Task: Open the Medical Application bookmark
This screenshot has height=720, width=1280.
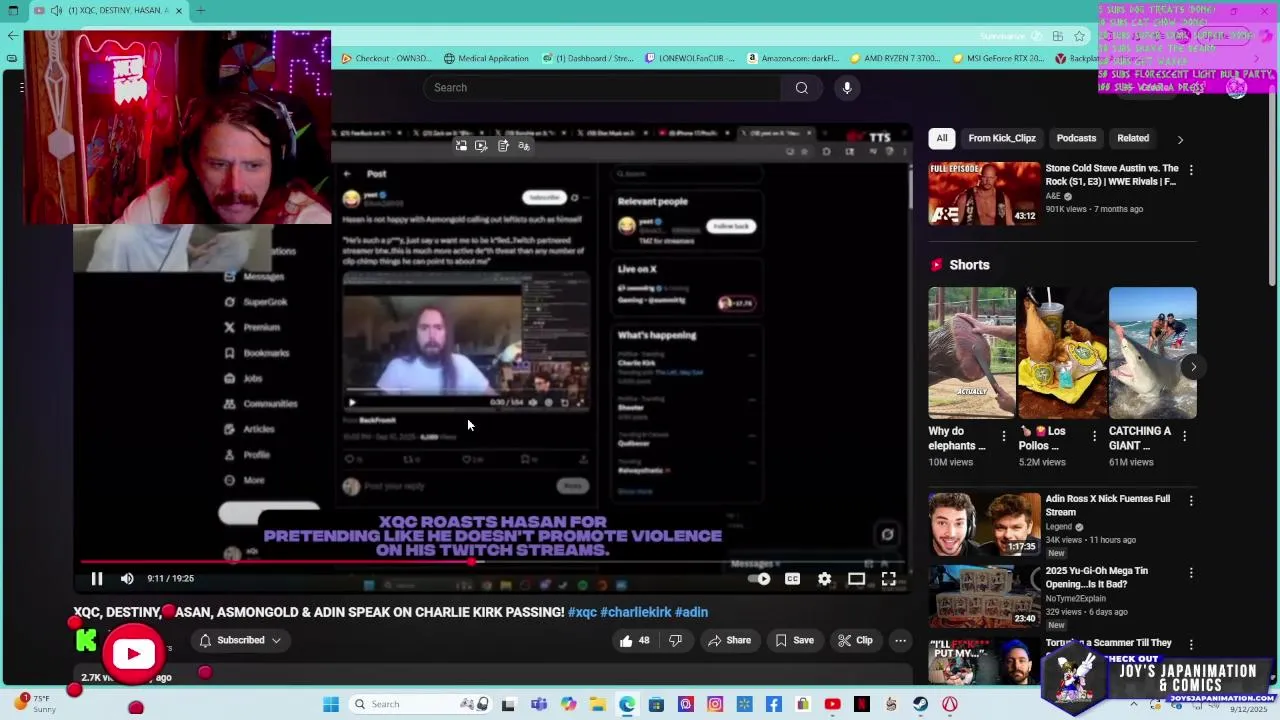Action: pos(486,58)
